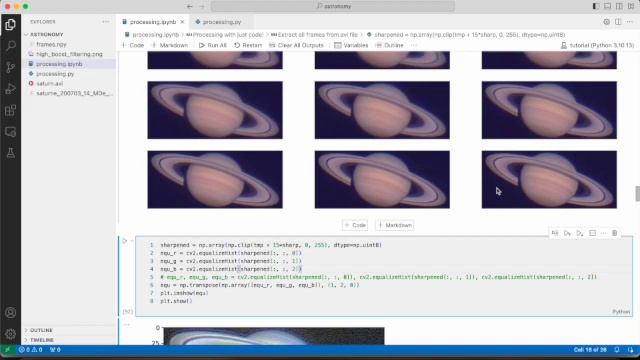Click the command center search box
The height and width of the screenshot is (360, 640).
(333, 6)
